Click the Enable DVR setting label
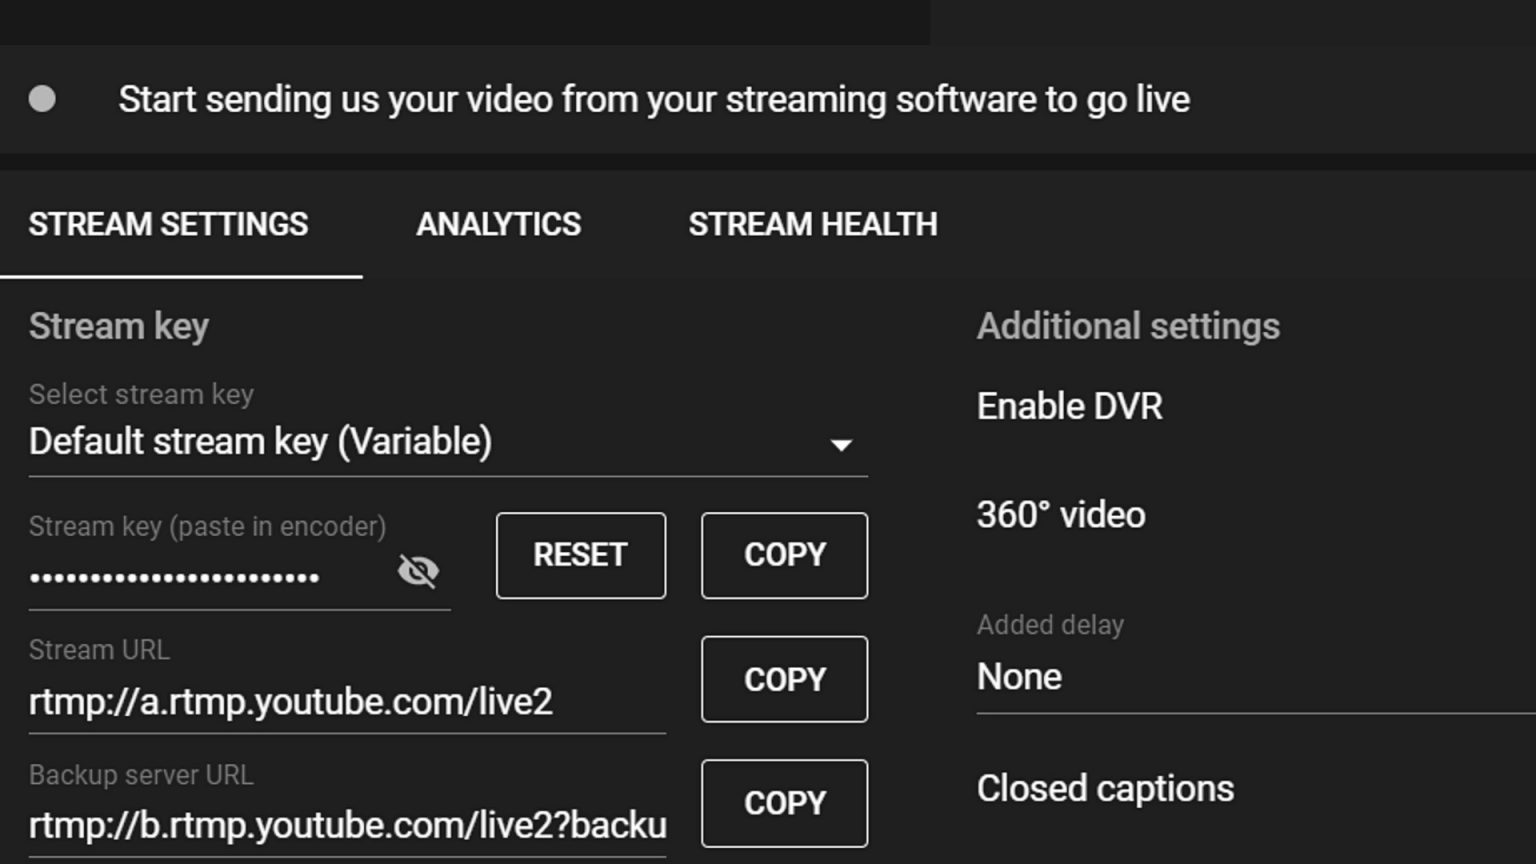 coord(1069,407)
